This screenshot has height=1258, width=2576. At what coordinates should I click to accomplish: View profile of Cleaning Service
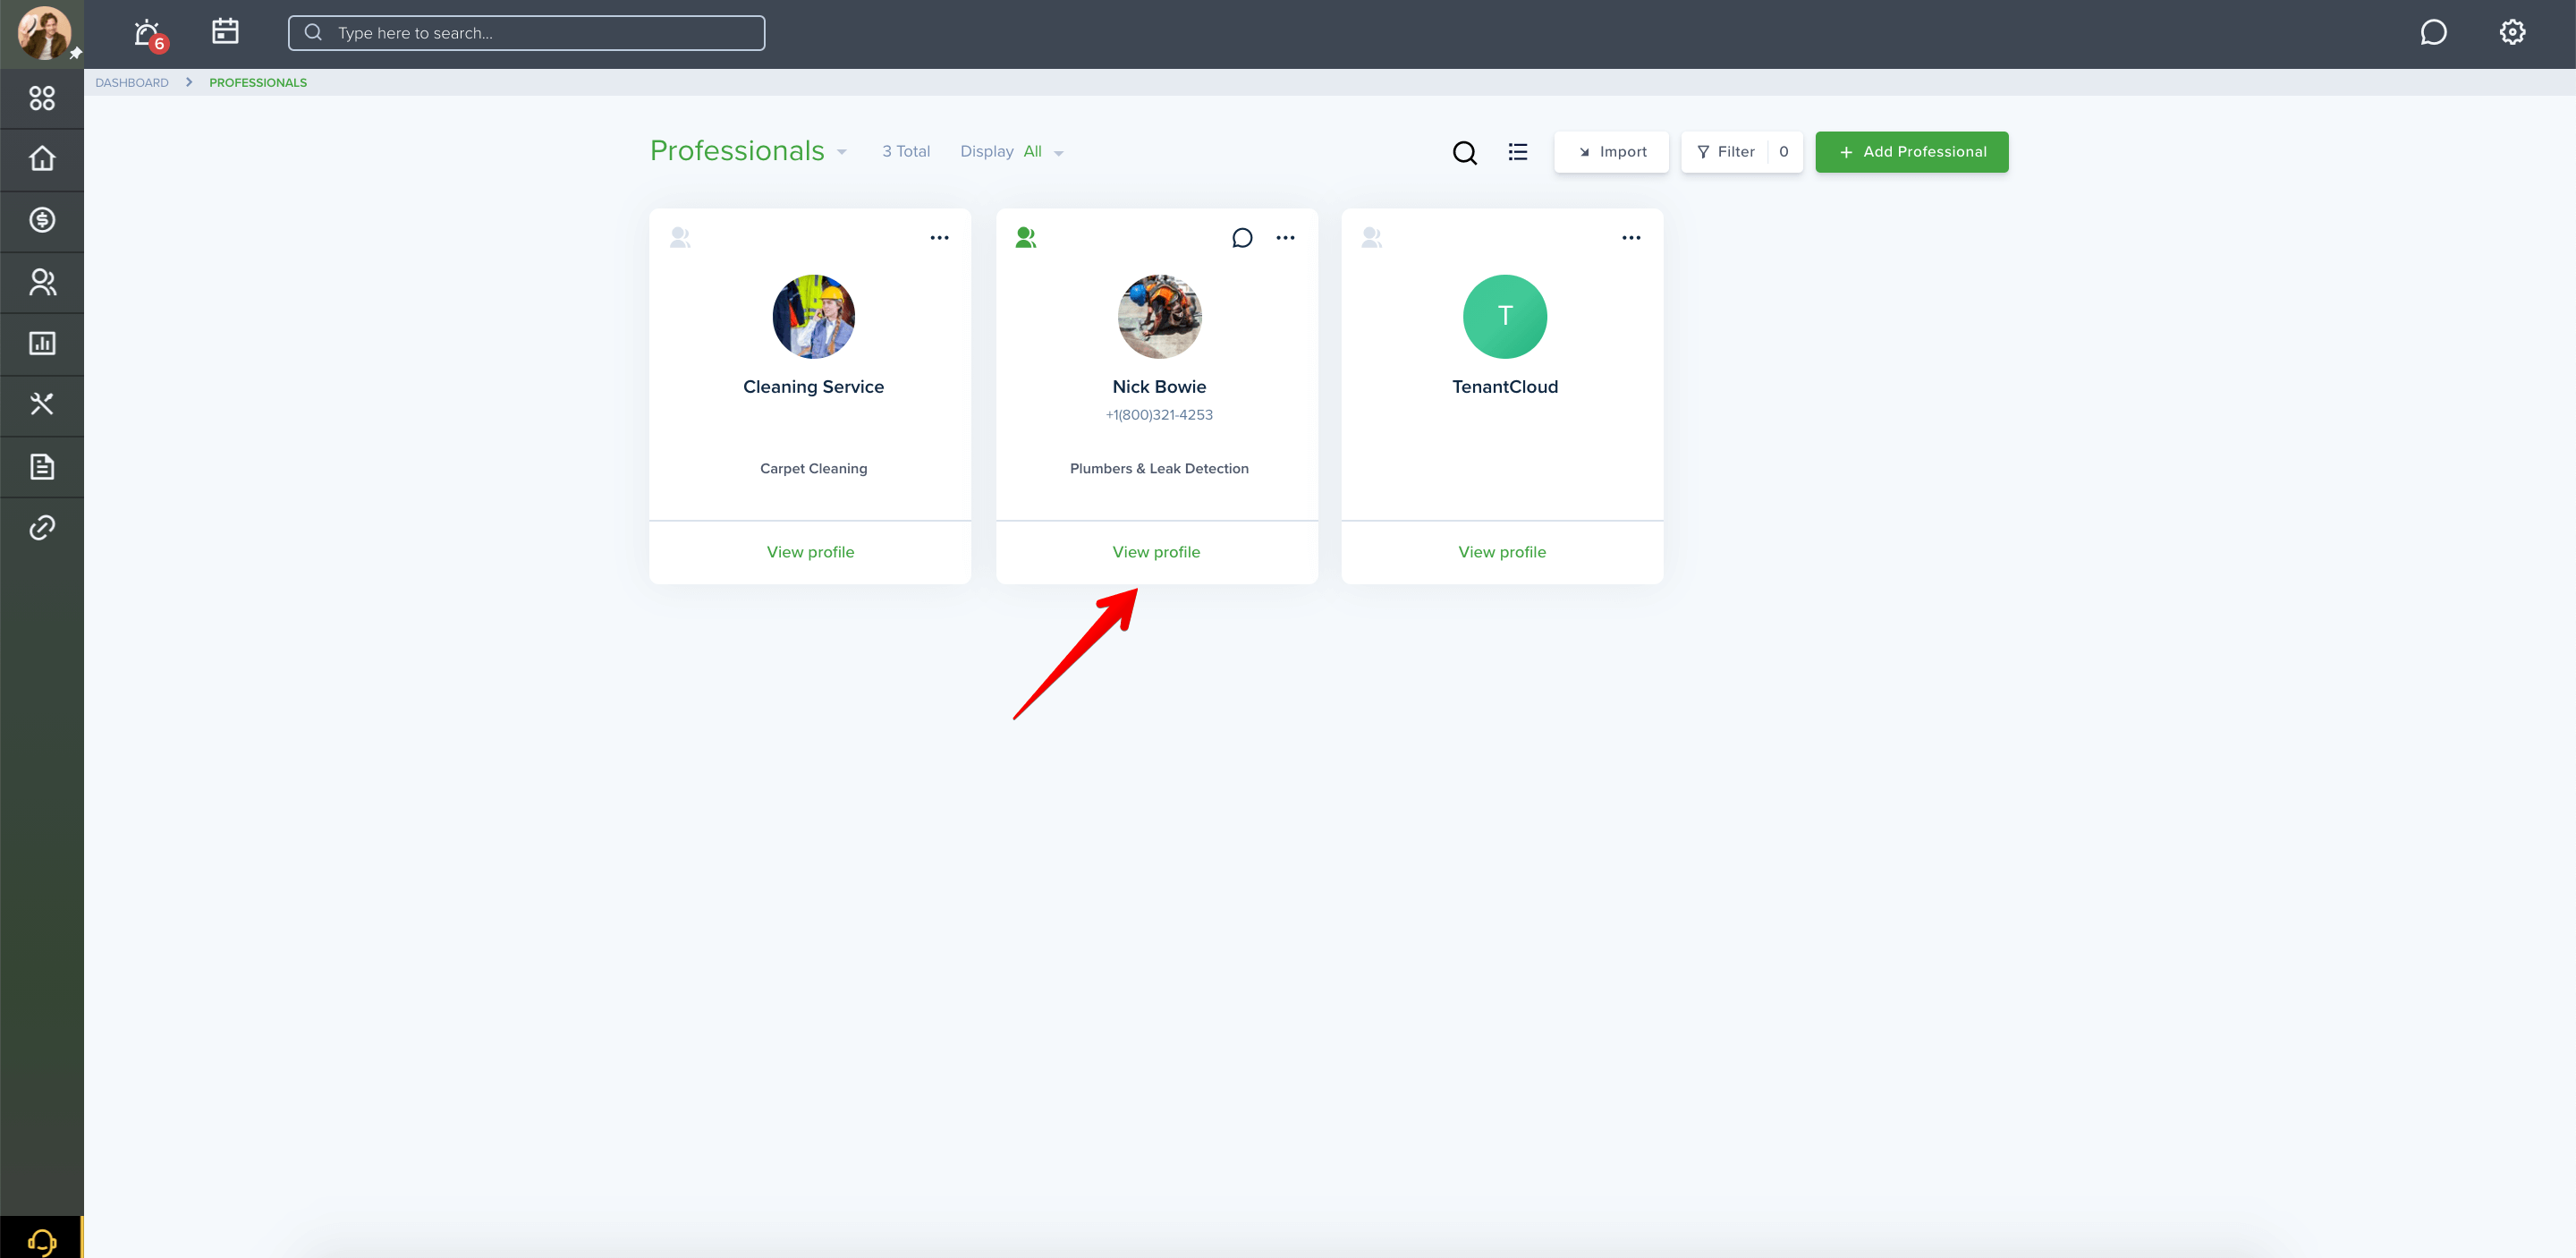[810, 552]
